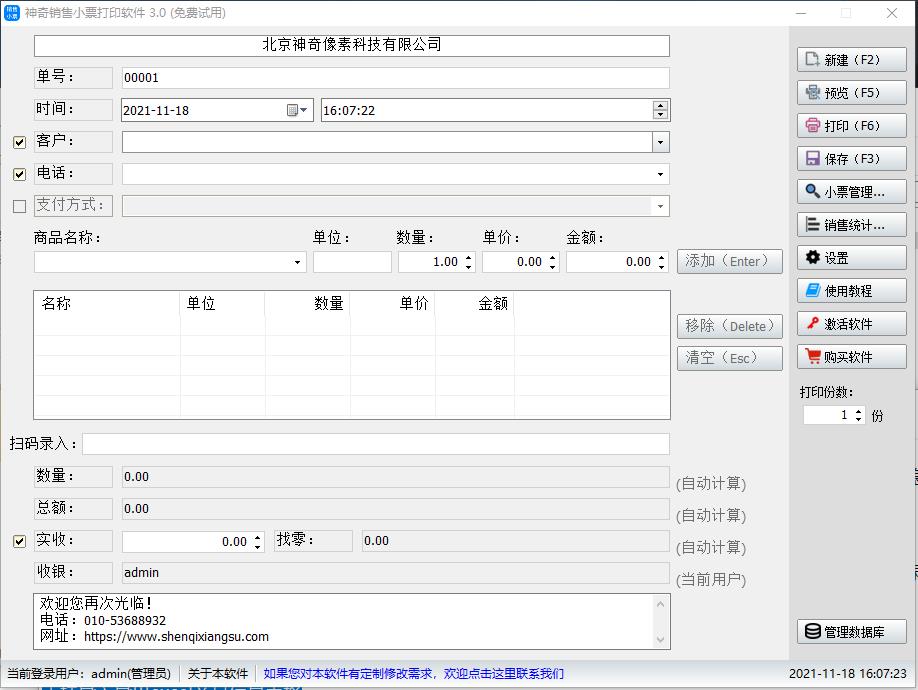Open the 预览 (F5) print preview

pos(851,91)
